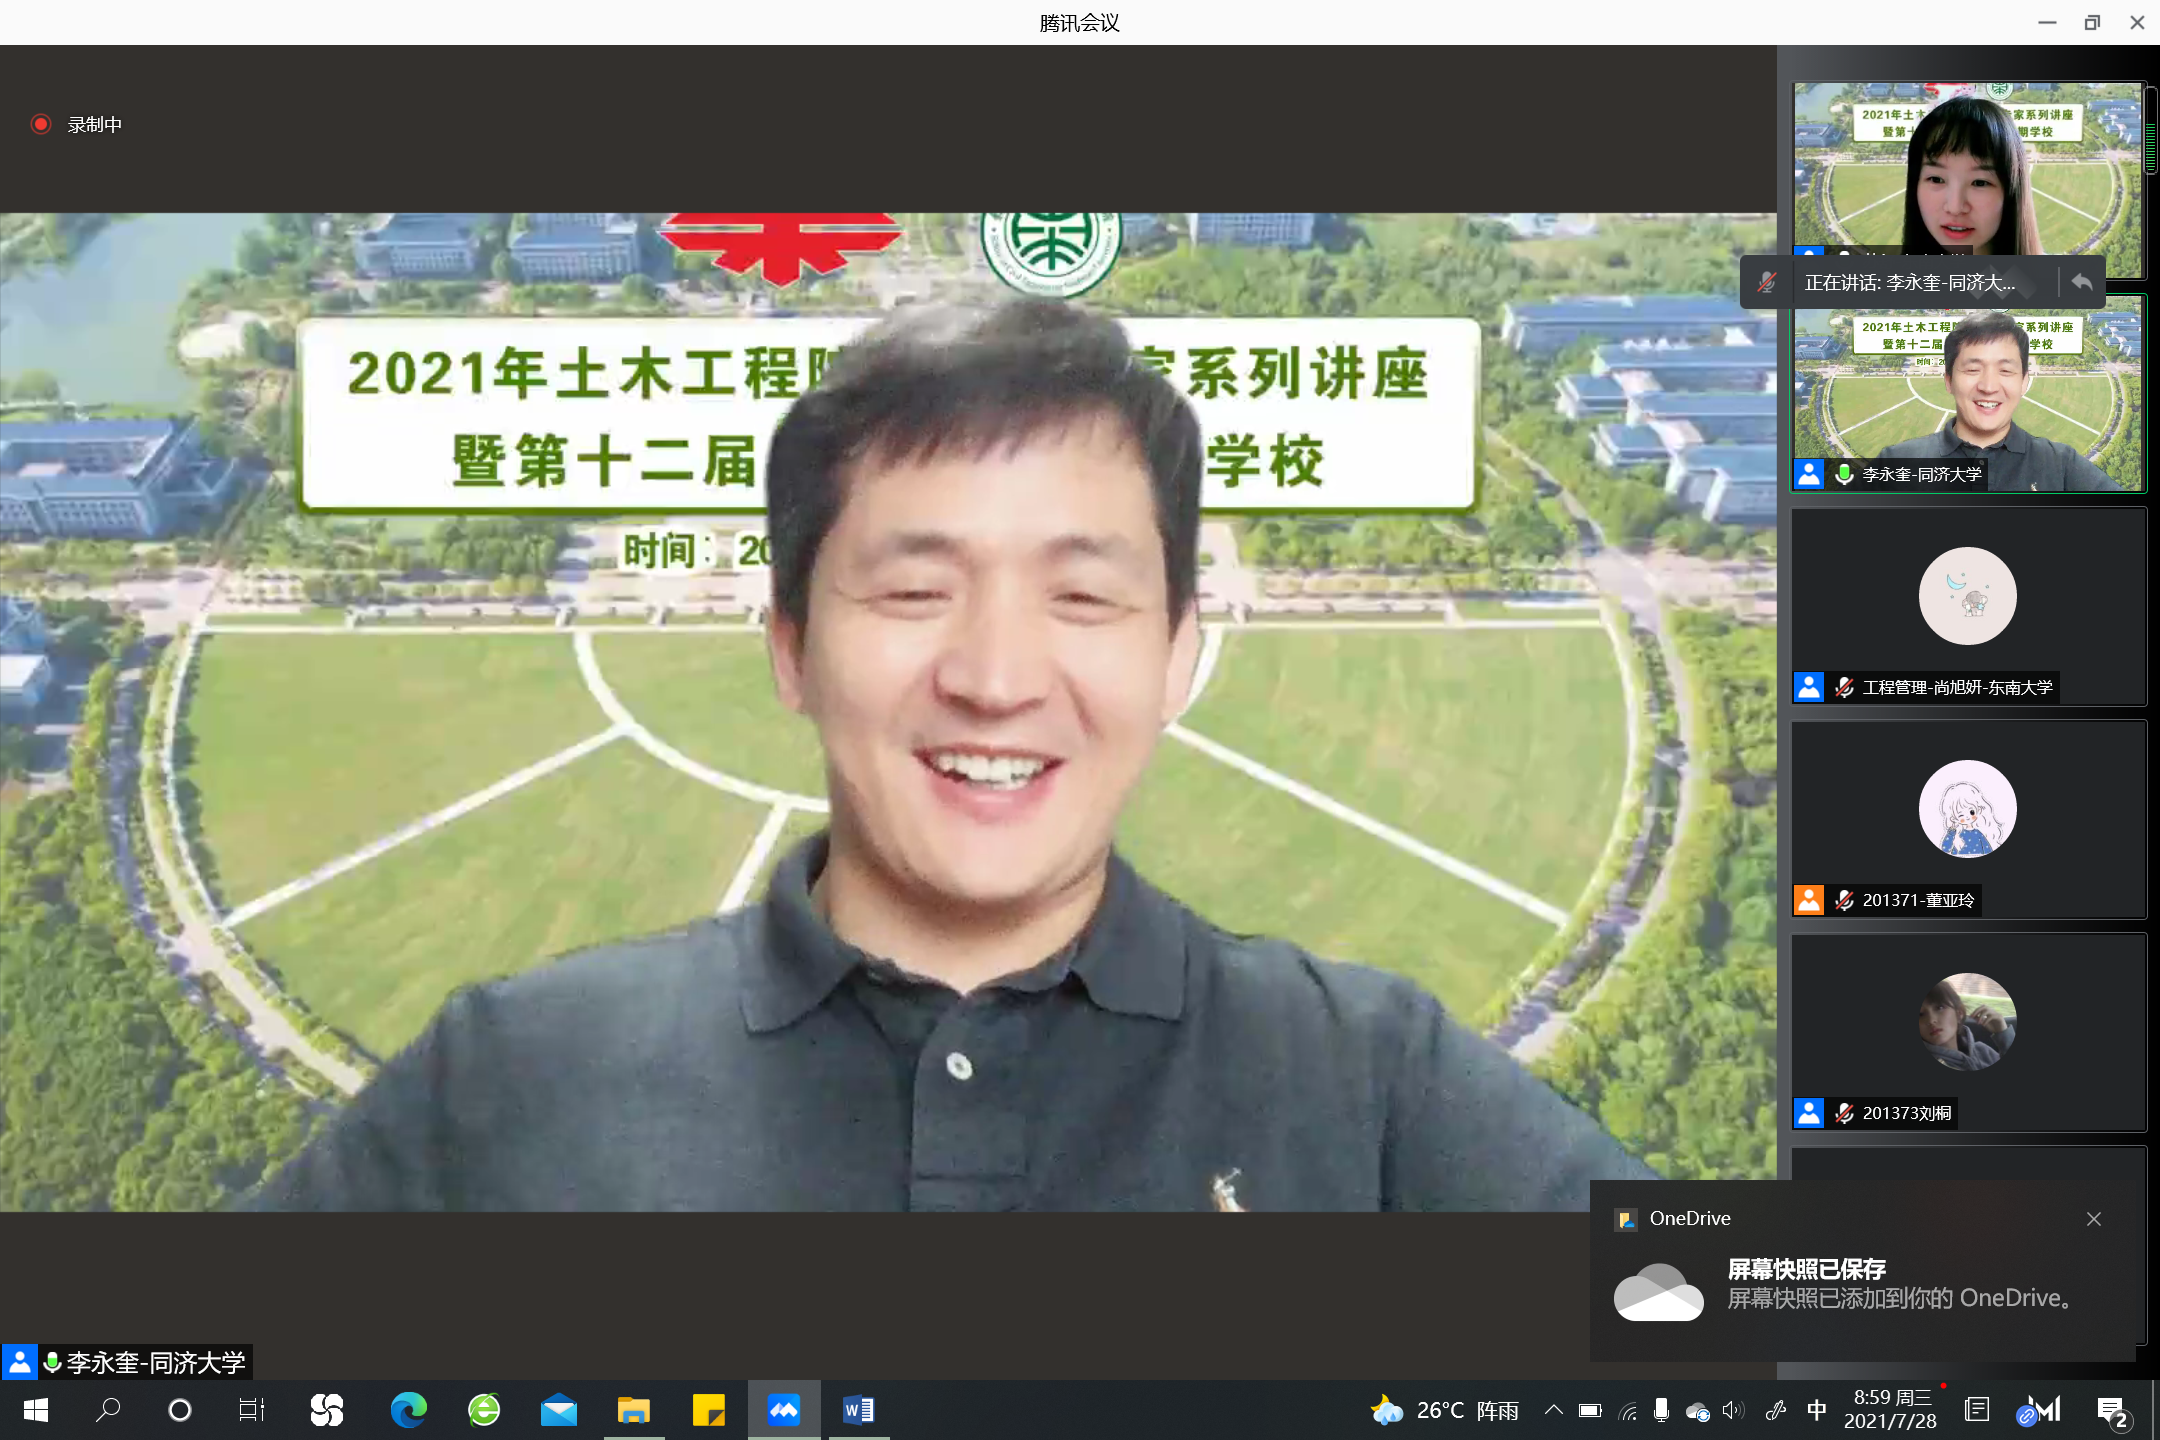
Task: Open Microsoft Word from the taskbar
Action: [x=858, y=1410]
